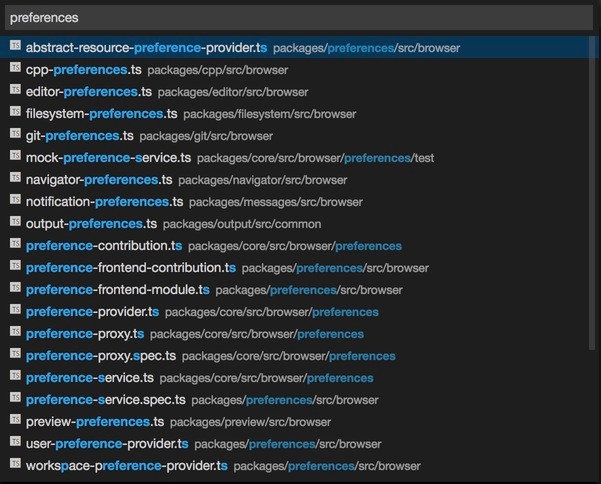Viewport: 601px width, 484px height.
Task: Choose preference-provider.ts file name
Action: 92,312
